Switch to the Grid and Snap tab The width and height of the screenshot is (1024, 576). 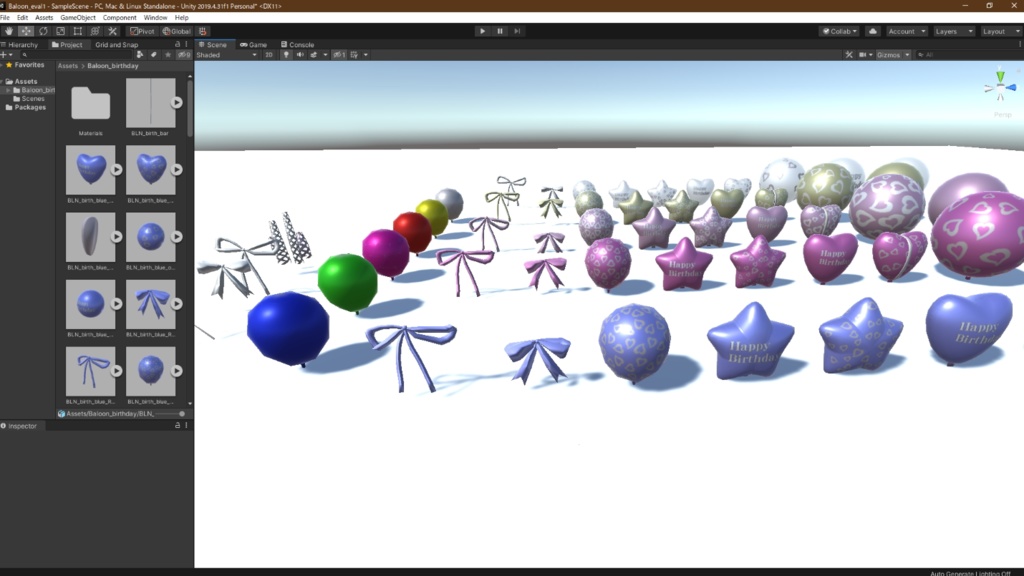(116, 44)
